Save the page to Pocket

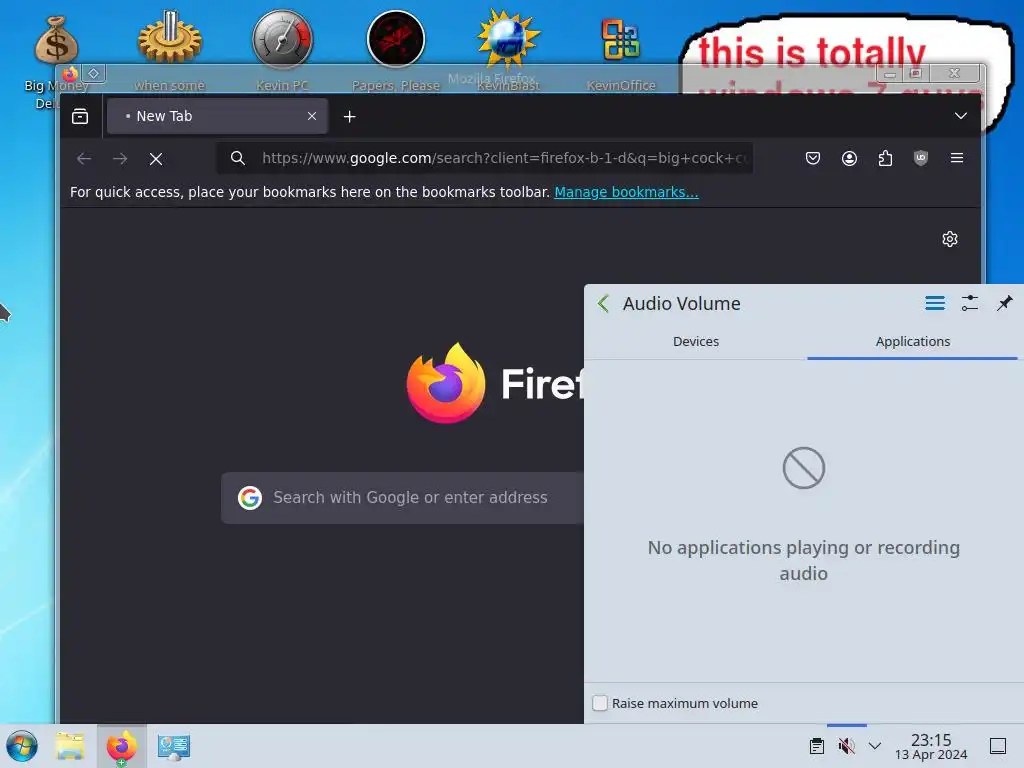point(812,158)
